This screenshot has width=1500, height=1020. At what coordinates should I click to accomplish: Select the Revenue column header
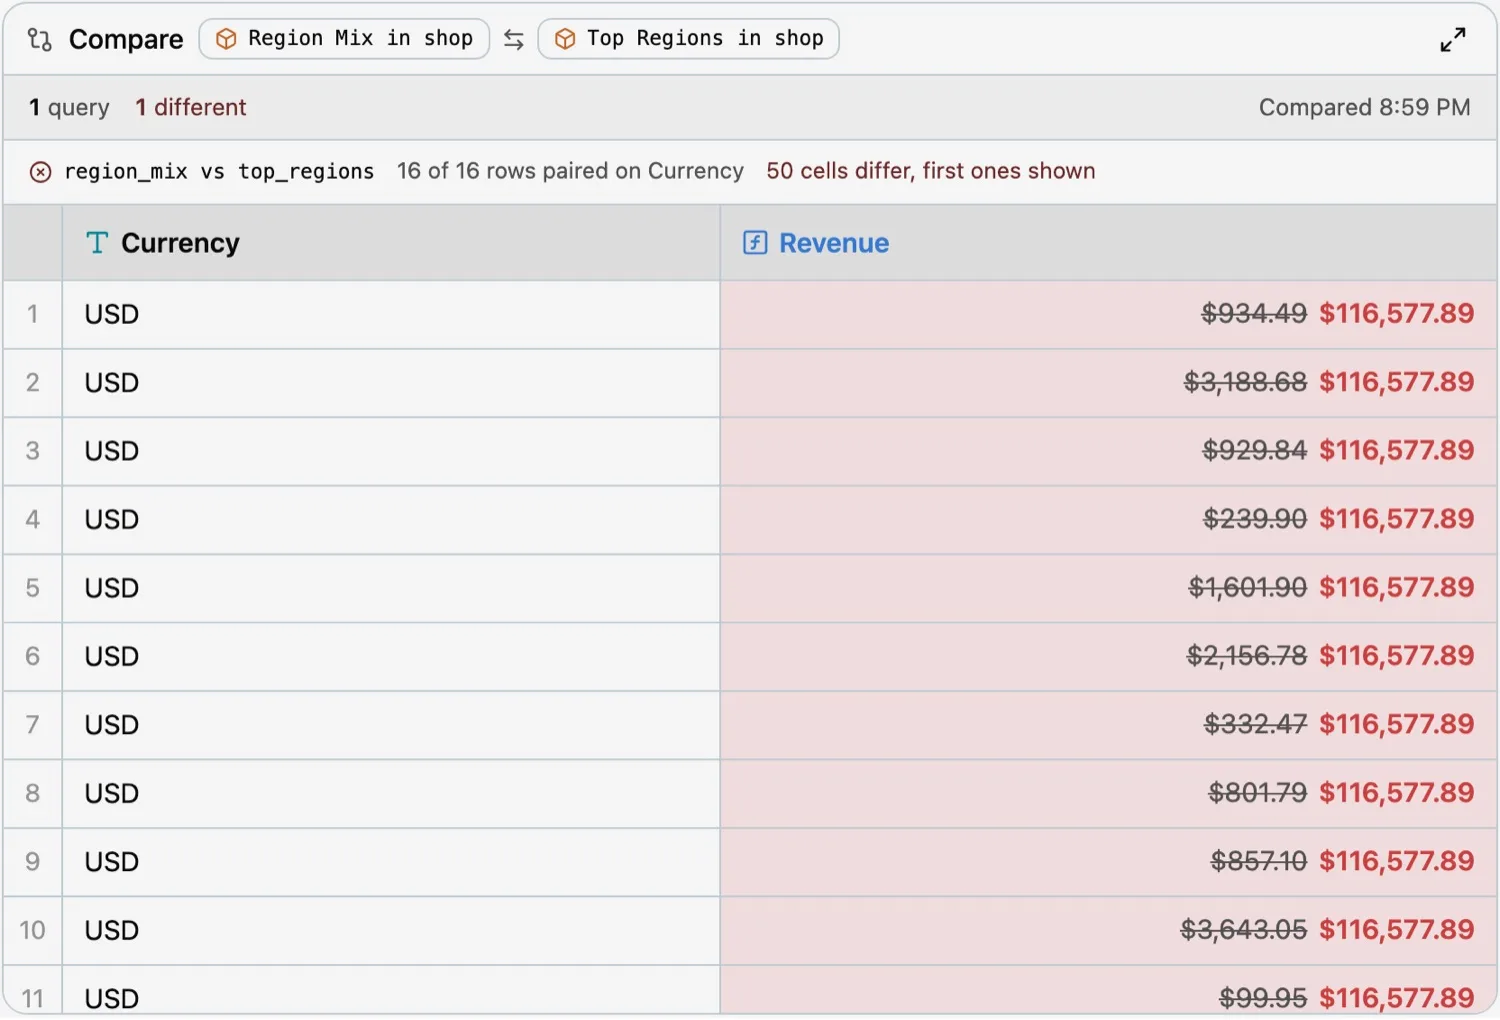pos(1108,243)
